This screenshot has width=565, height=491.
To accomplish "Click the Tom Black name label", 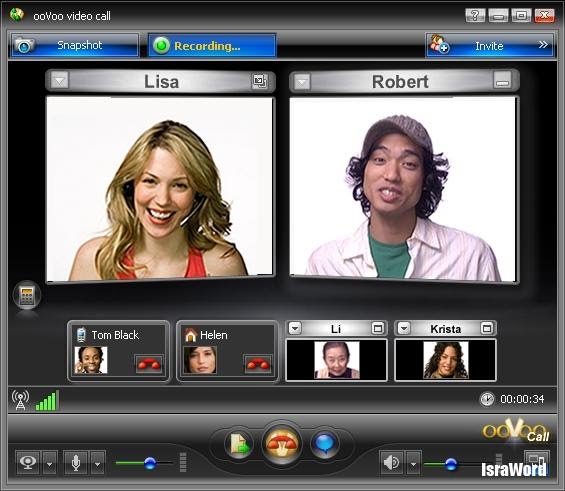I will 115,335.
